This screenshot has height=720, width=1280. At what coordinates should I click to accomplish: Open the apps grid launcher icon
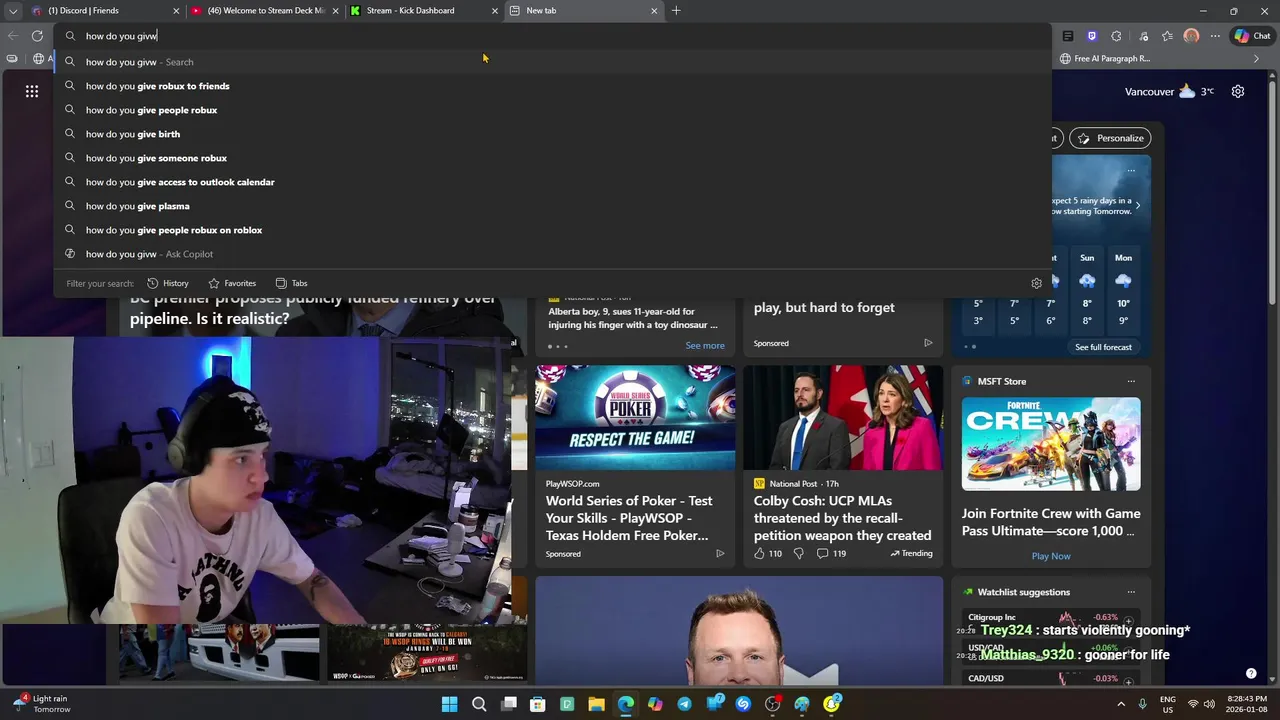pos(32,91)
